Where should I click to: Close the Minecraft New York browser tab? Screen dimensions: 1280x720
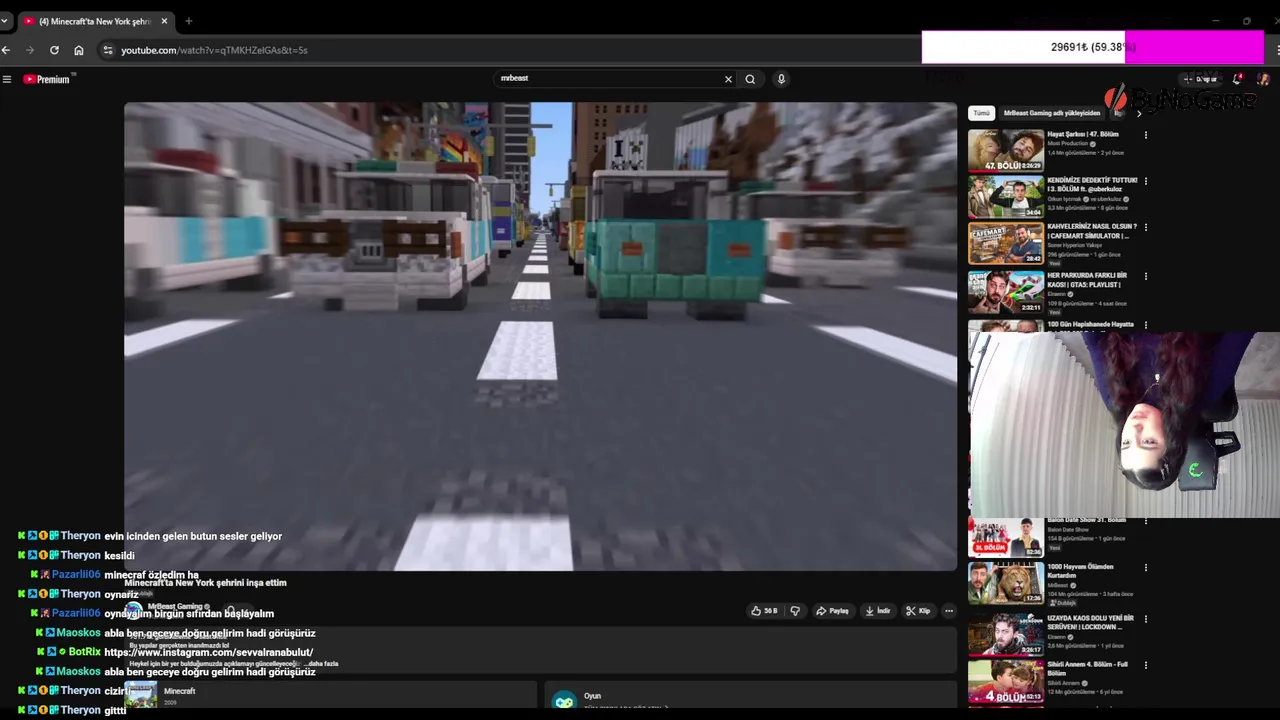click(164, 21)
